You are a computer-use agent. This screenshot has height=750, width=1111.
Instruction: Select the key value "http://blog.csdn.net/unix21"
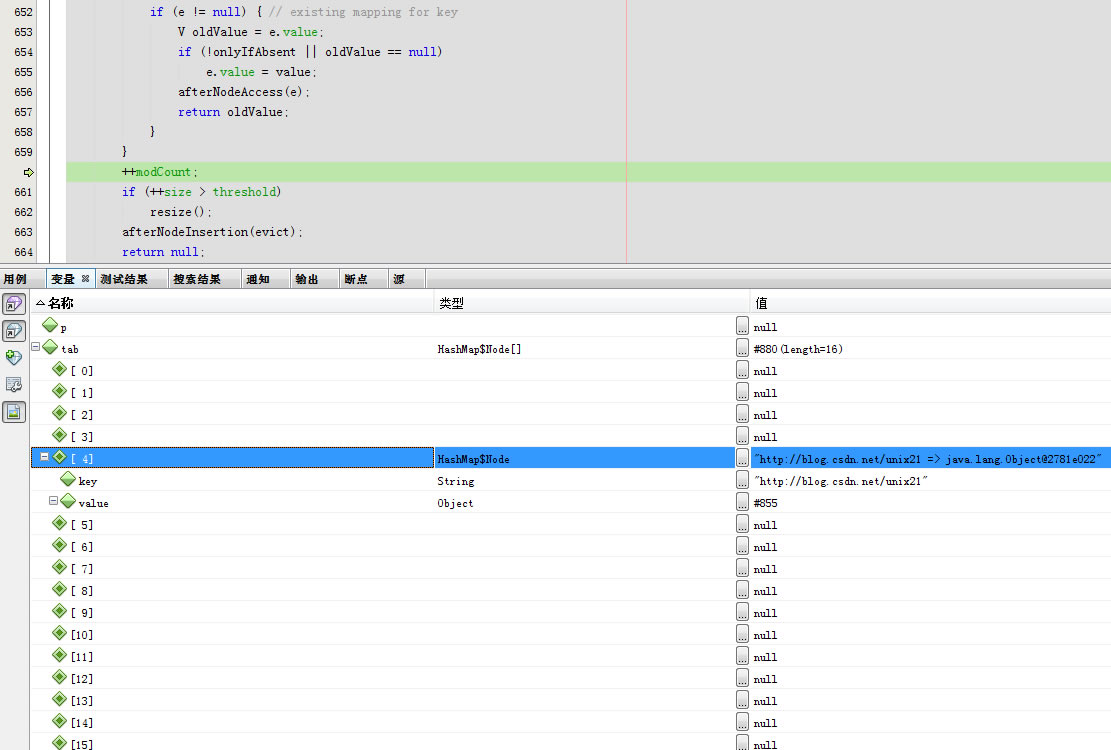point(840,481)
